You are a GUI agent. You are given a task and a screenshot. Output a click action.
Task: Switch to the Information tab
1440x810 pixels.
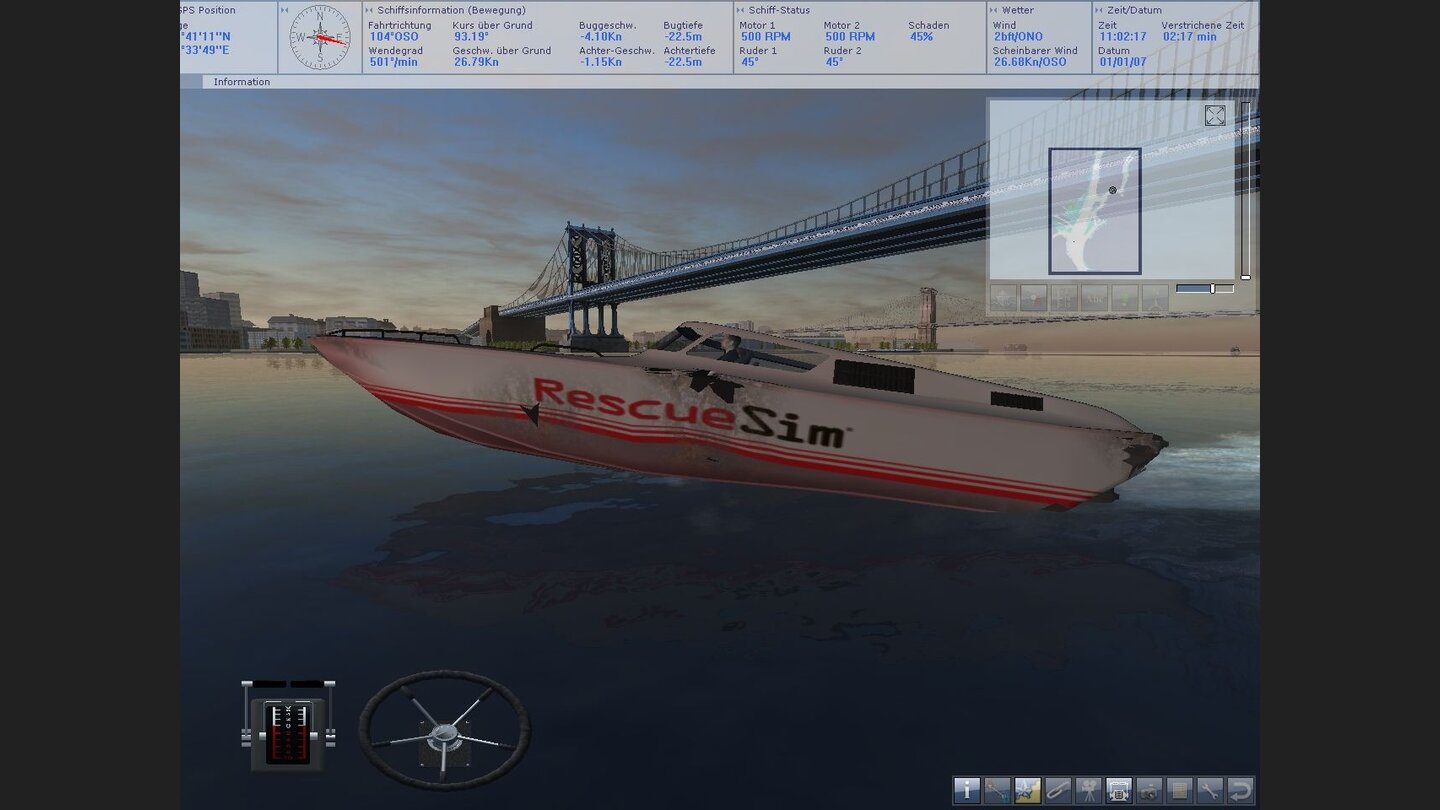click(240, 82)
